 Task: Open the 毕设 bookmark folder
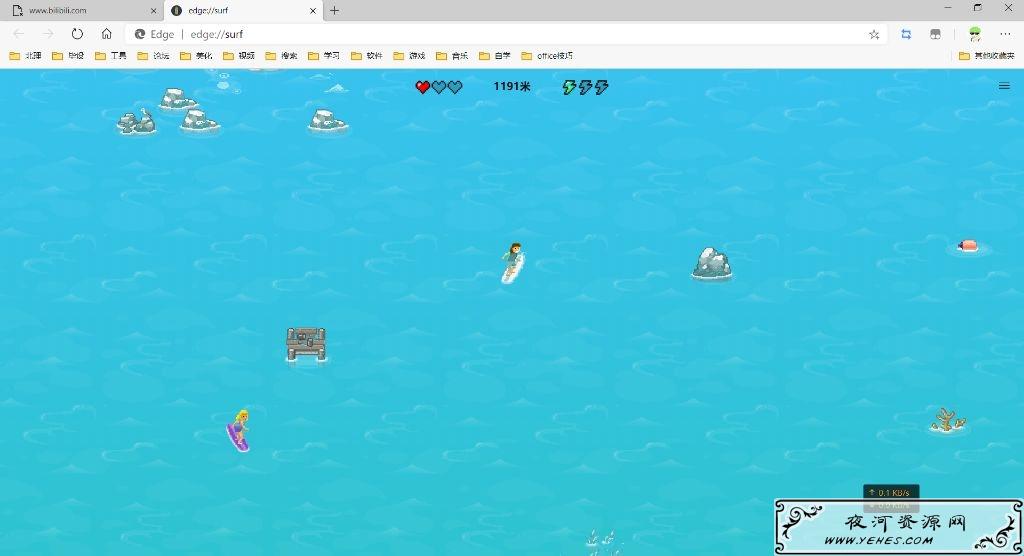click(x=68, y=56)
